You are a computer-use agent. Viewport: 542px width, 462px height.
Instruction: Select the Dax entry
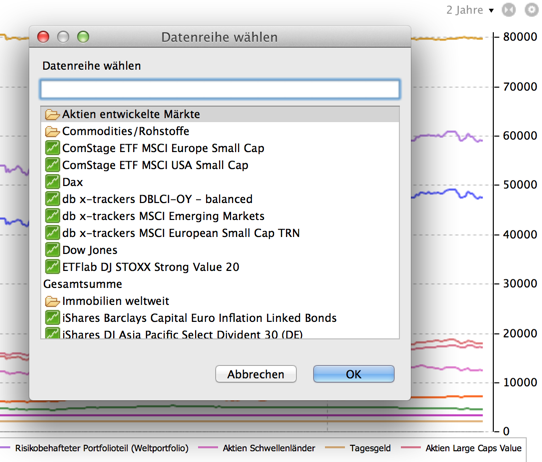(220, 182)
